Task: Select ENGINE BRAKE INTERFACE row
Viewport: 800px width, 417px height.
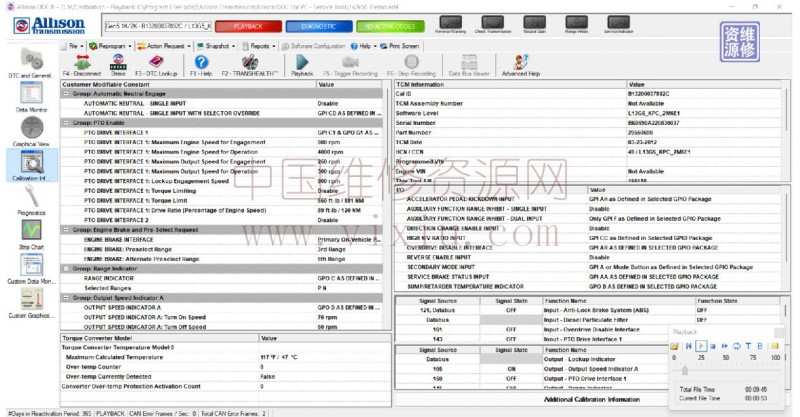Action: click(221, 239)
